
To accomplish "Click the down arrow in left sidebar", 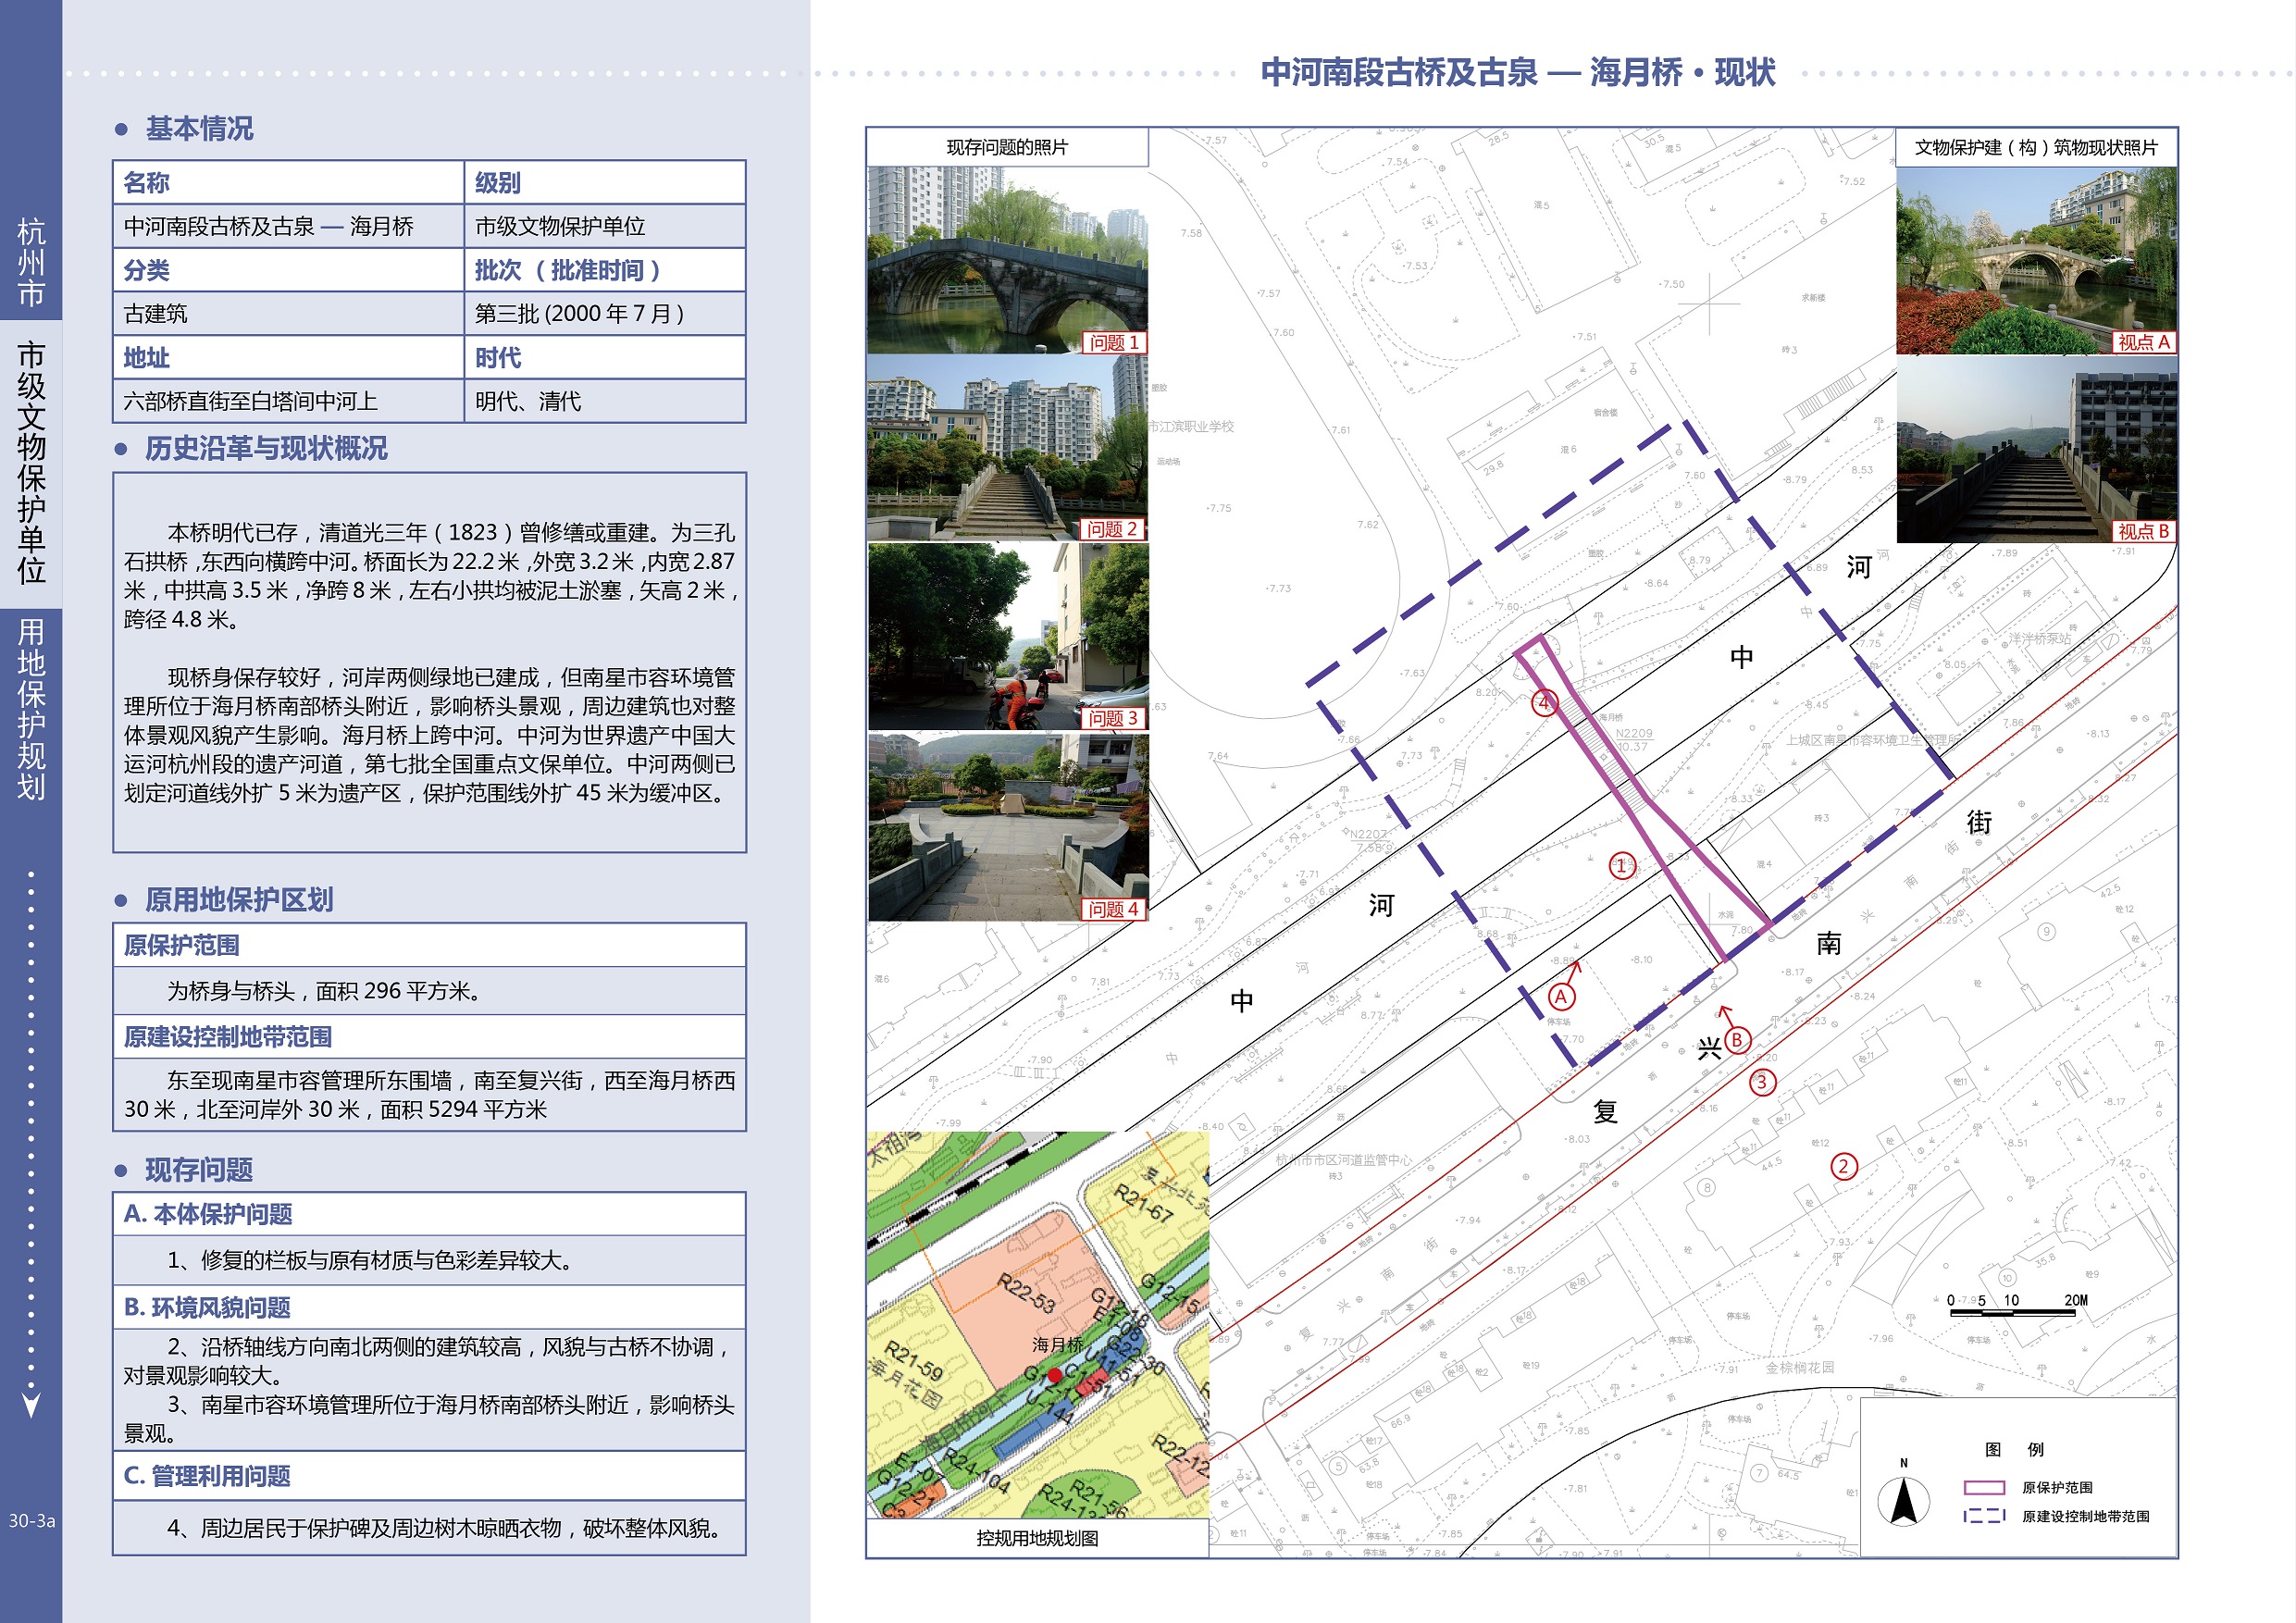I will click(x=32, y=1405).
